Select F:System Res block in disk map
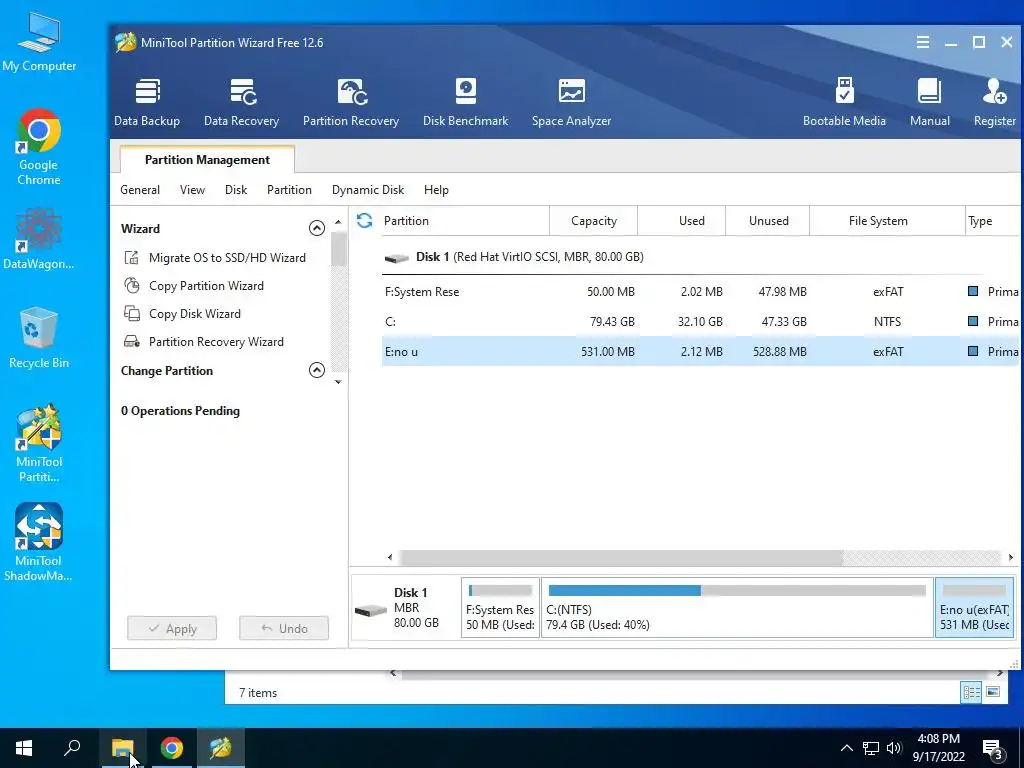 point(500,607)
